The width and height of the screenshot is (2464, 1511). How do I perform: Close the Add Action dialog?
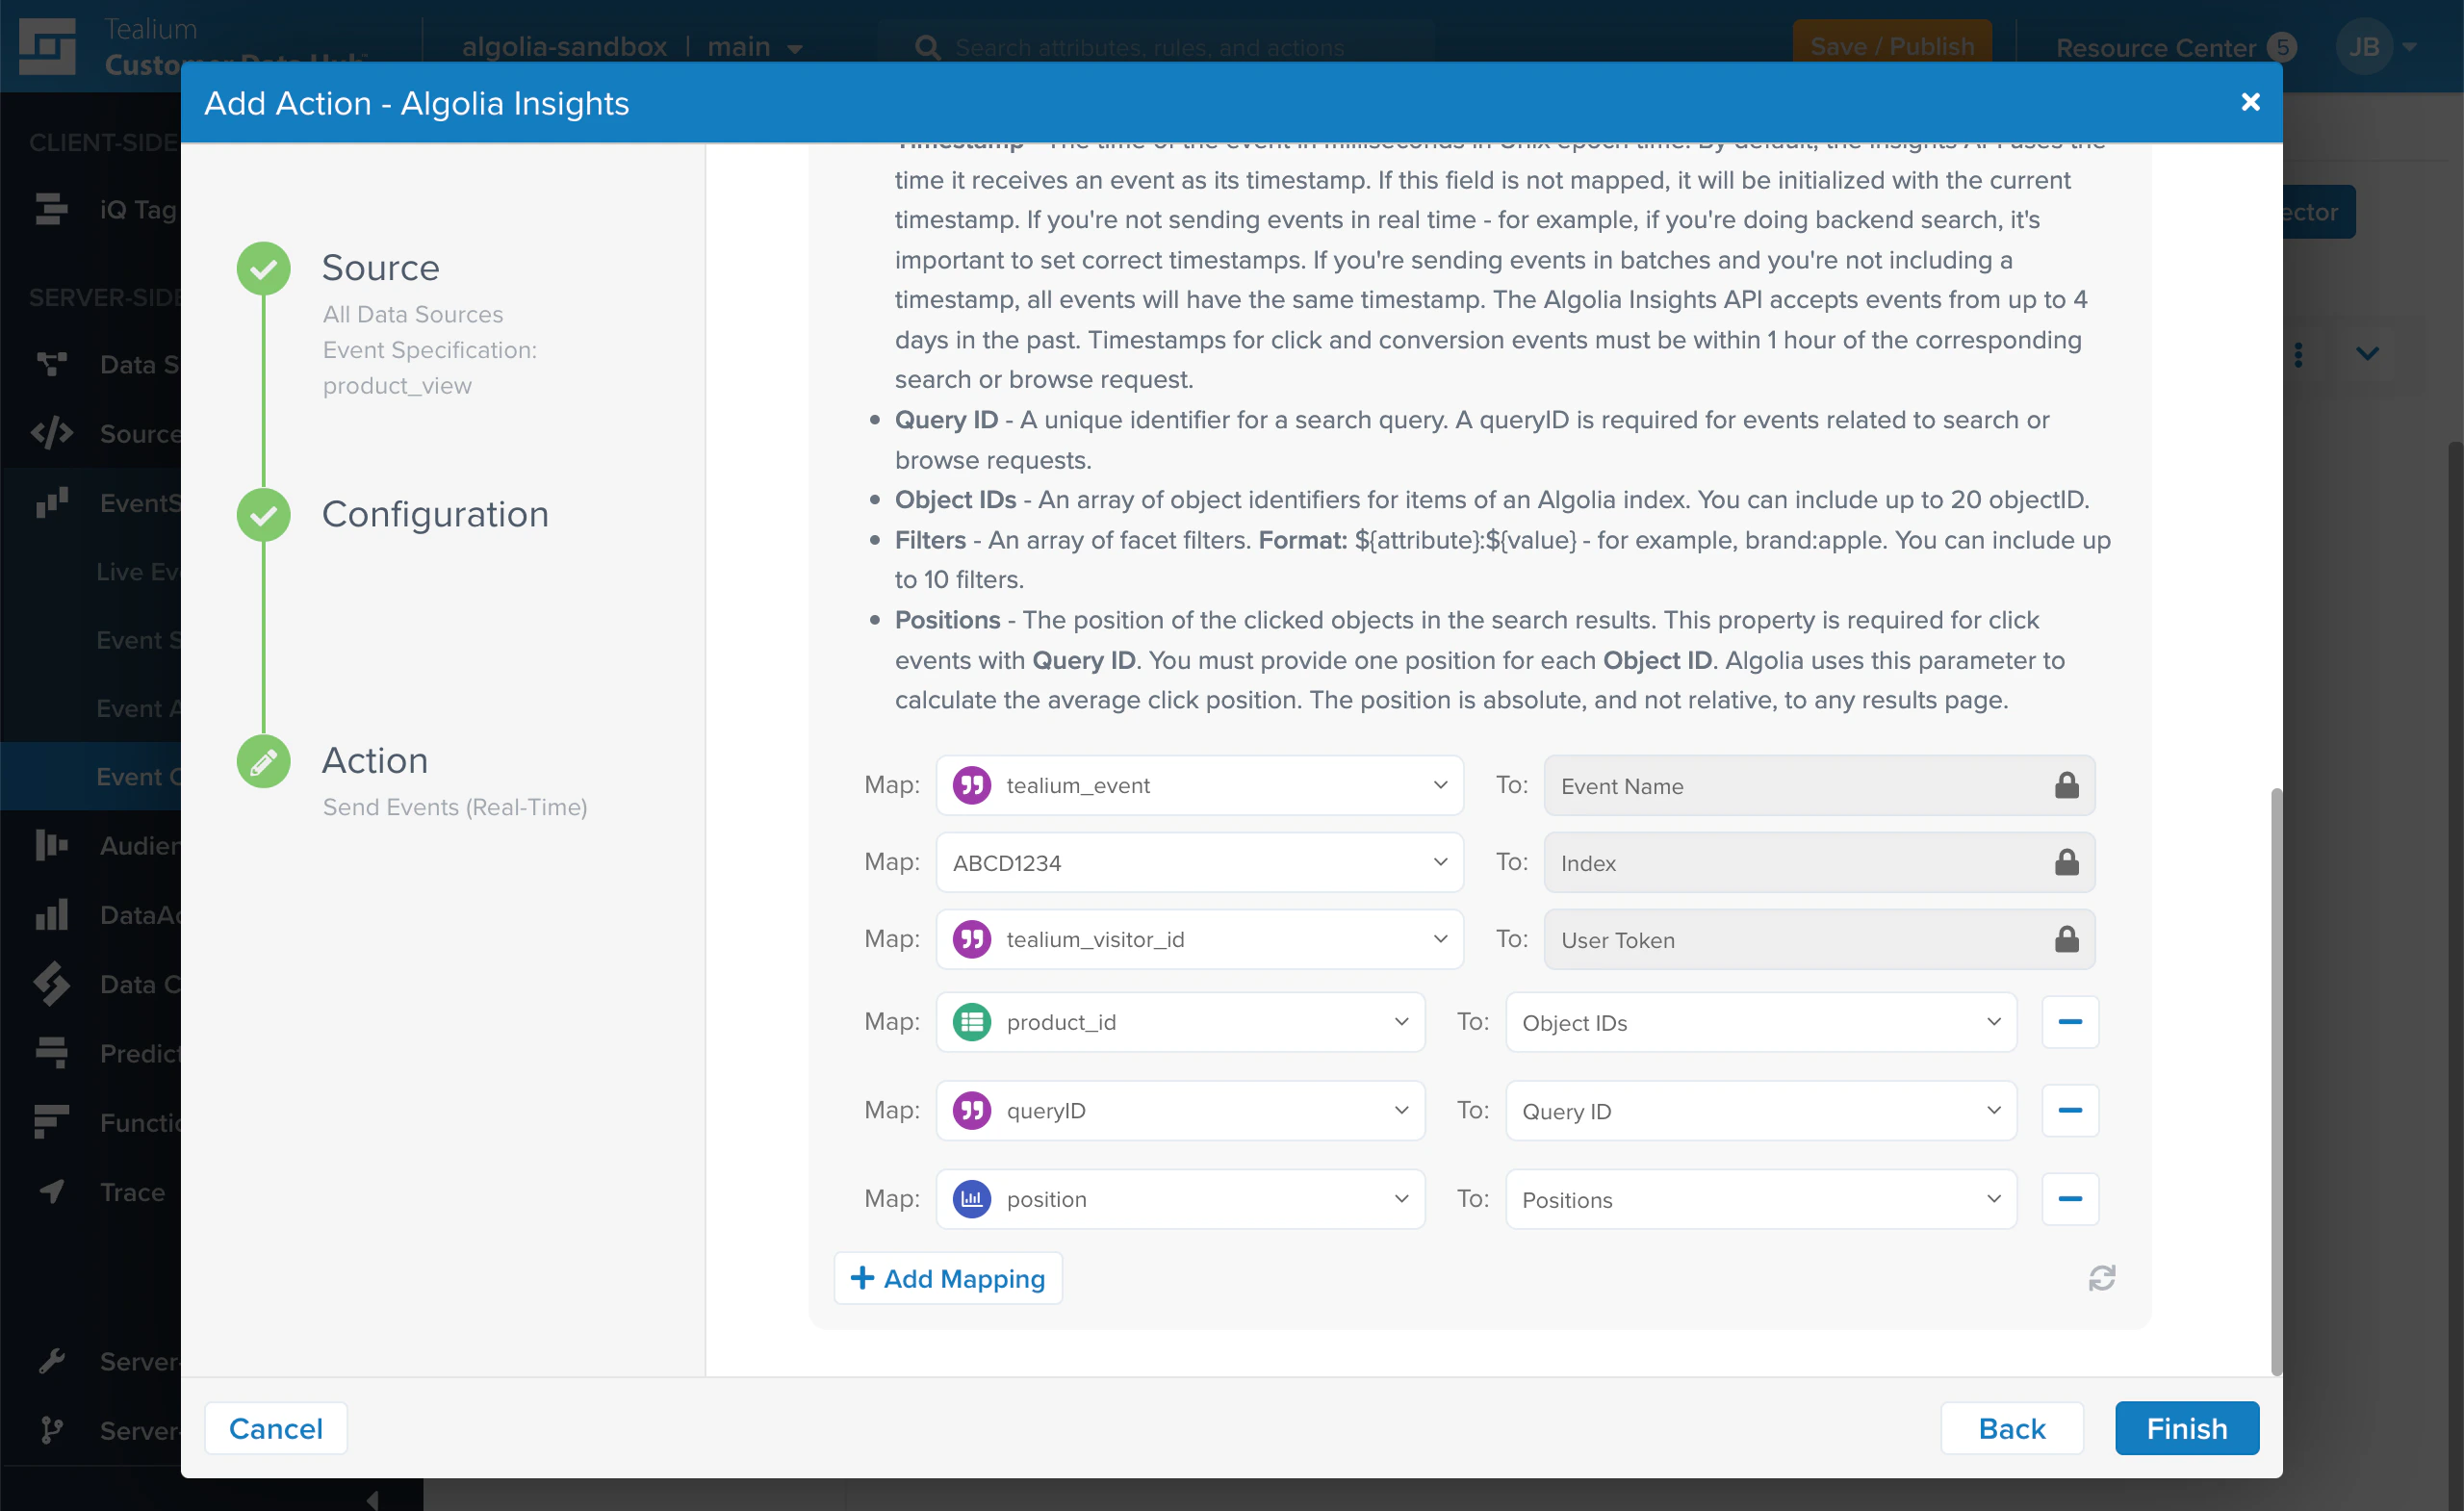coord(2250,102)
